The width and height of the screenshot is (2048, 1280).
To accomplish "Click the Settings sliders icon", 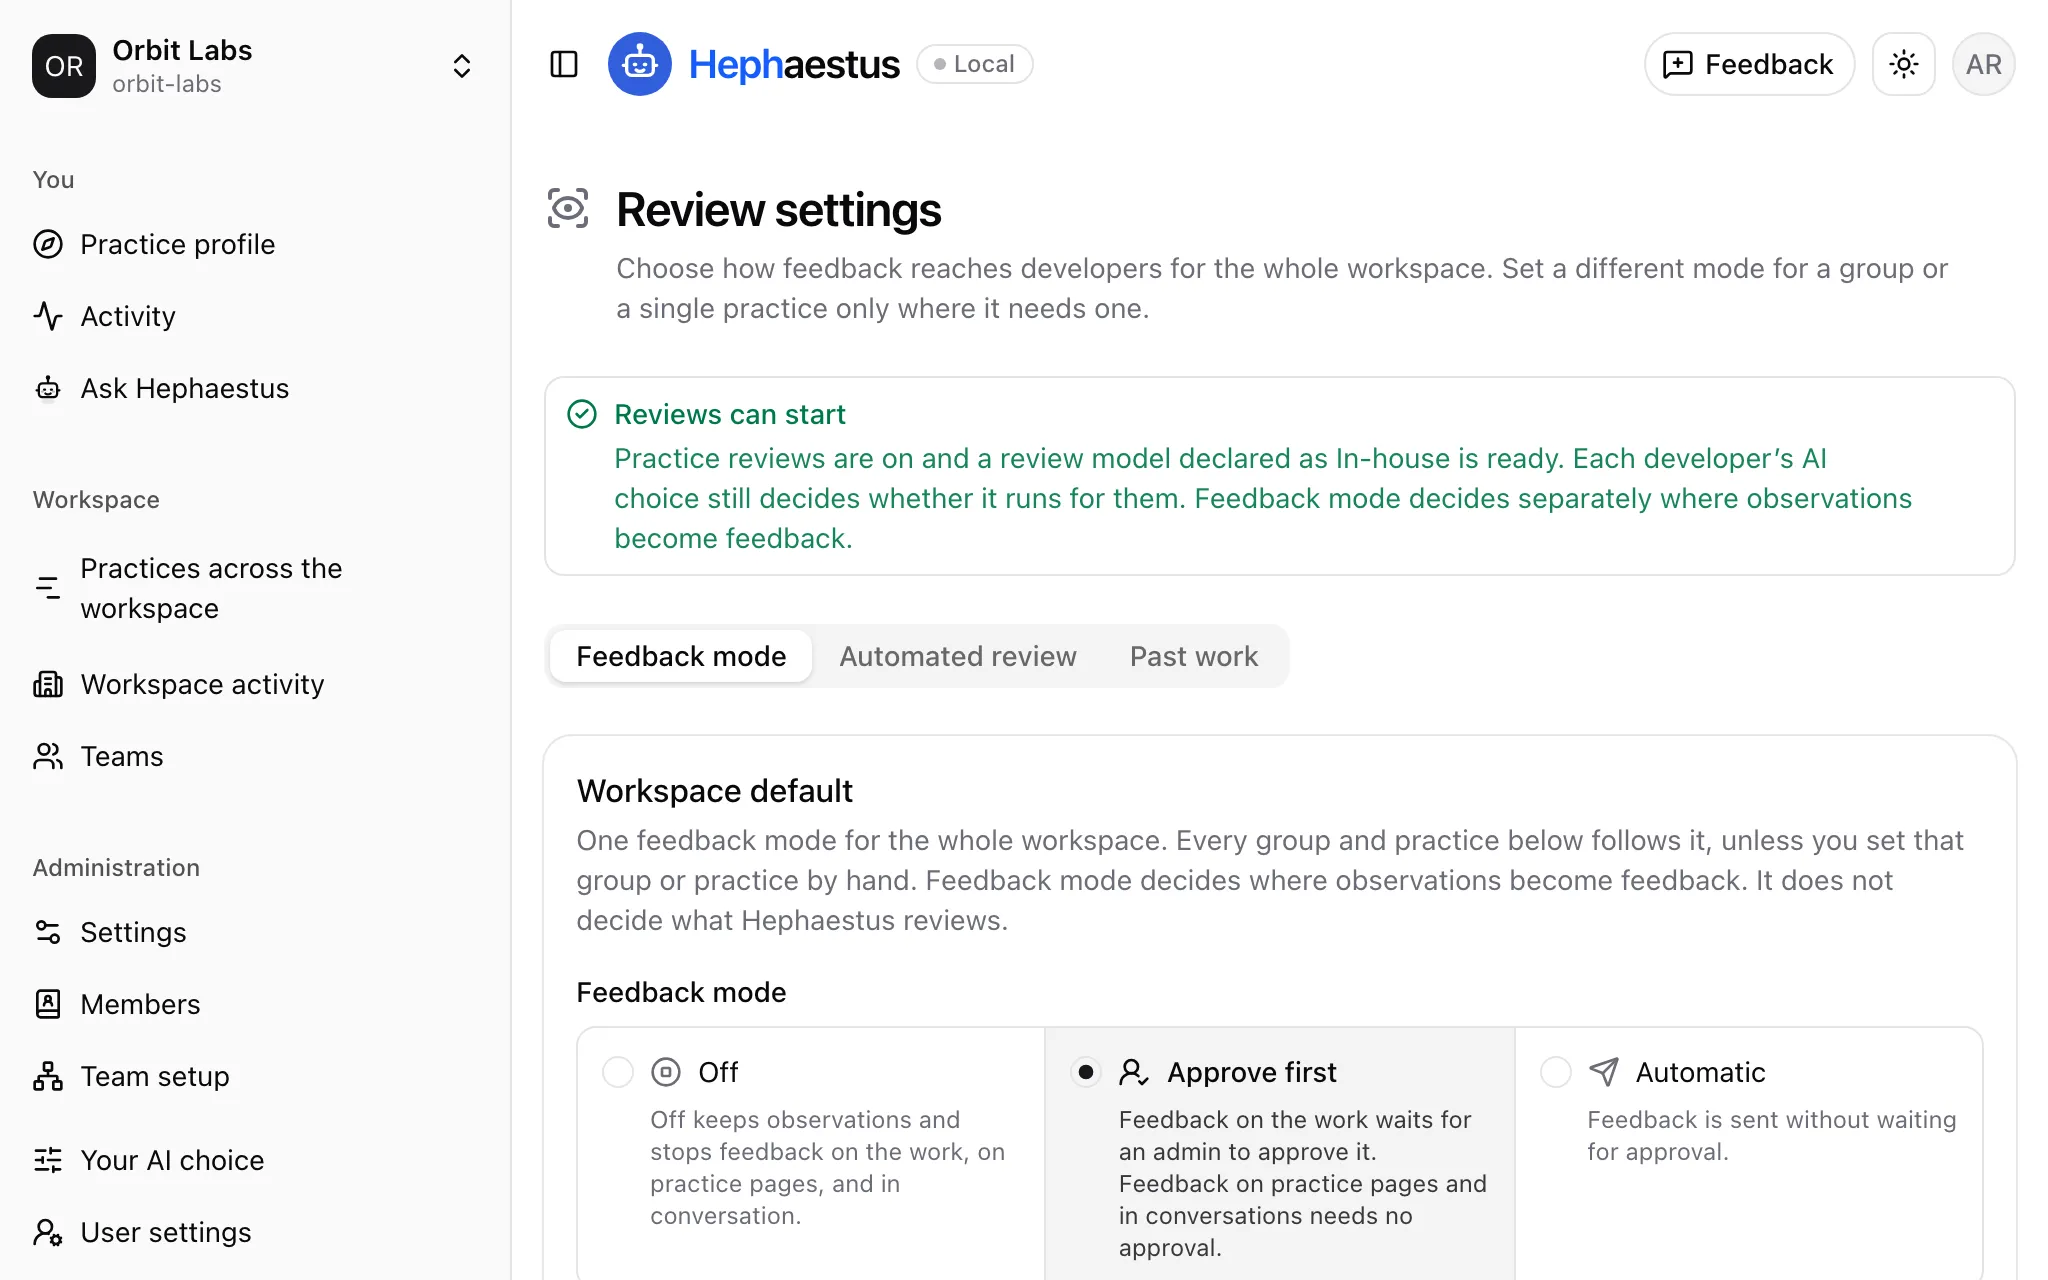I will (48, 932).
